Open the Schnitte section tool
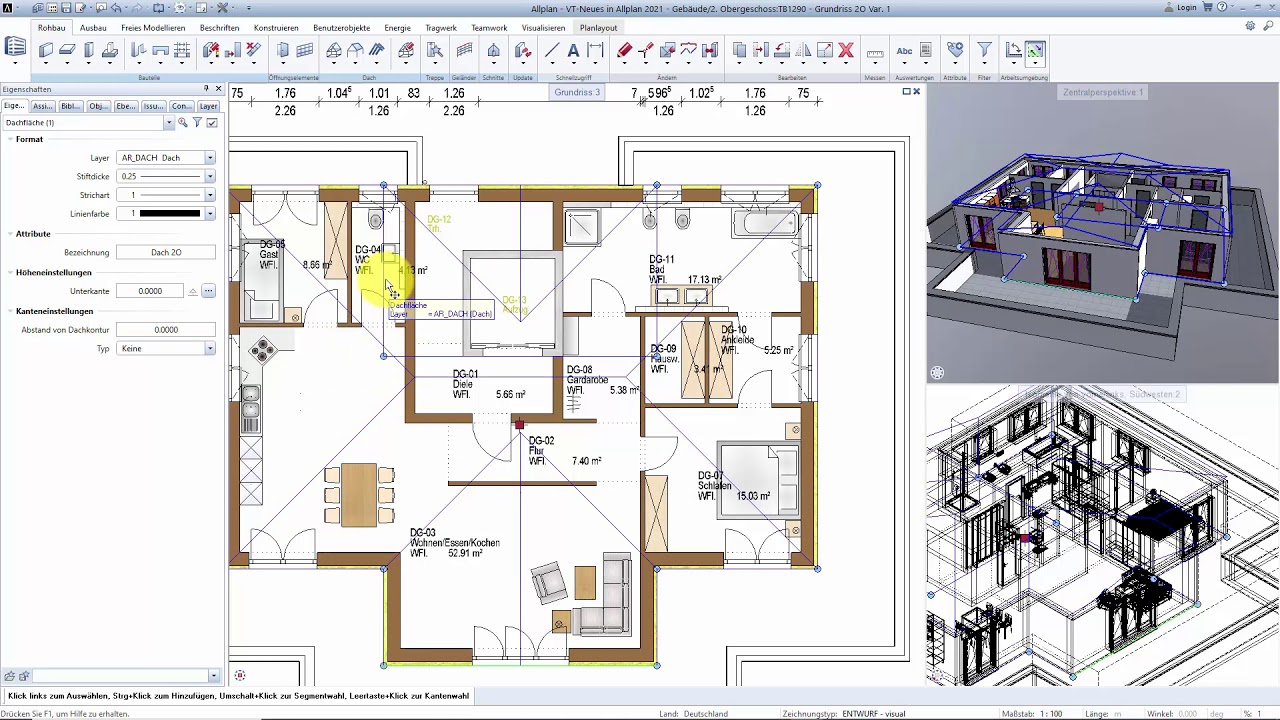 pyautogui.click(x=493, y=50)
